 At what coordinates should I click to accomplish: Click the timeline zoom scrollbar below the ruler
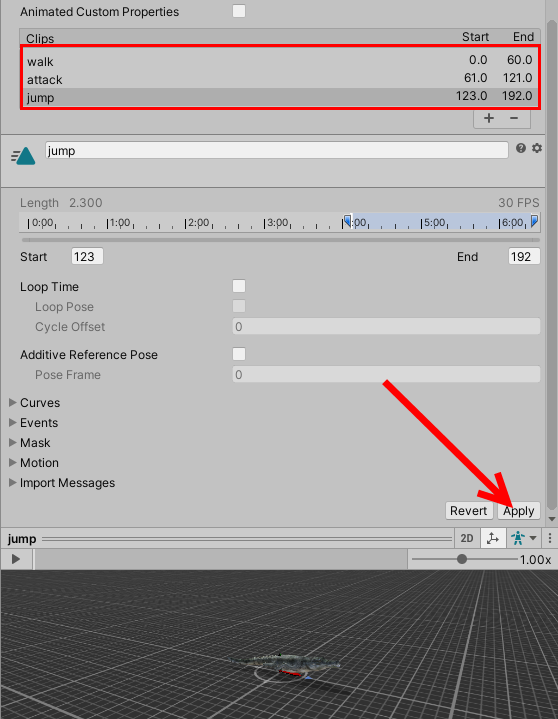pos(281,239)
